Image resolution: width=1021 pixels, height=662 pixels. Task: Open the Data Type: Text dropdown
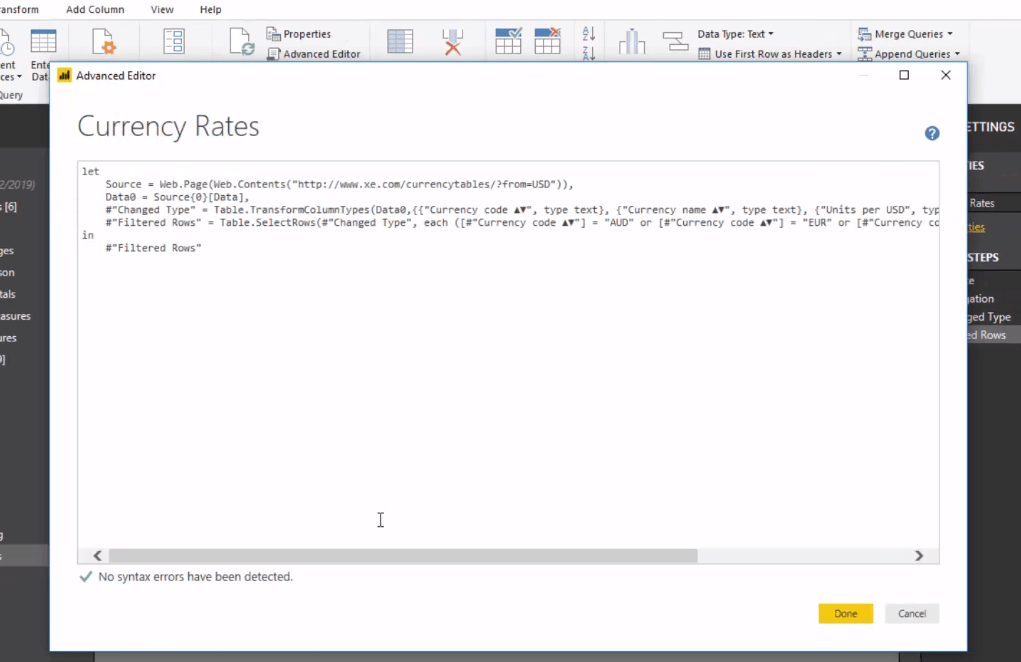(735, 34)
